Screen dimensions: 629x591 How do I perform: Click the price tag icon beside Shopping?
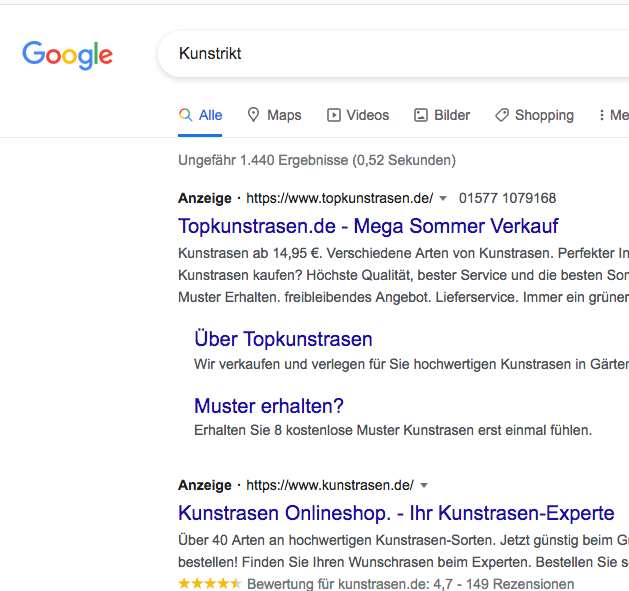(502, 115)
